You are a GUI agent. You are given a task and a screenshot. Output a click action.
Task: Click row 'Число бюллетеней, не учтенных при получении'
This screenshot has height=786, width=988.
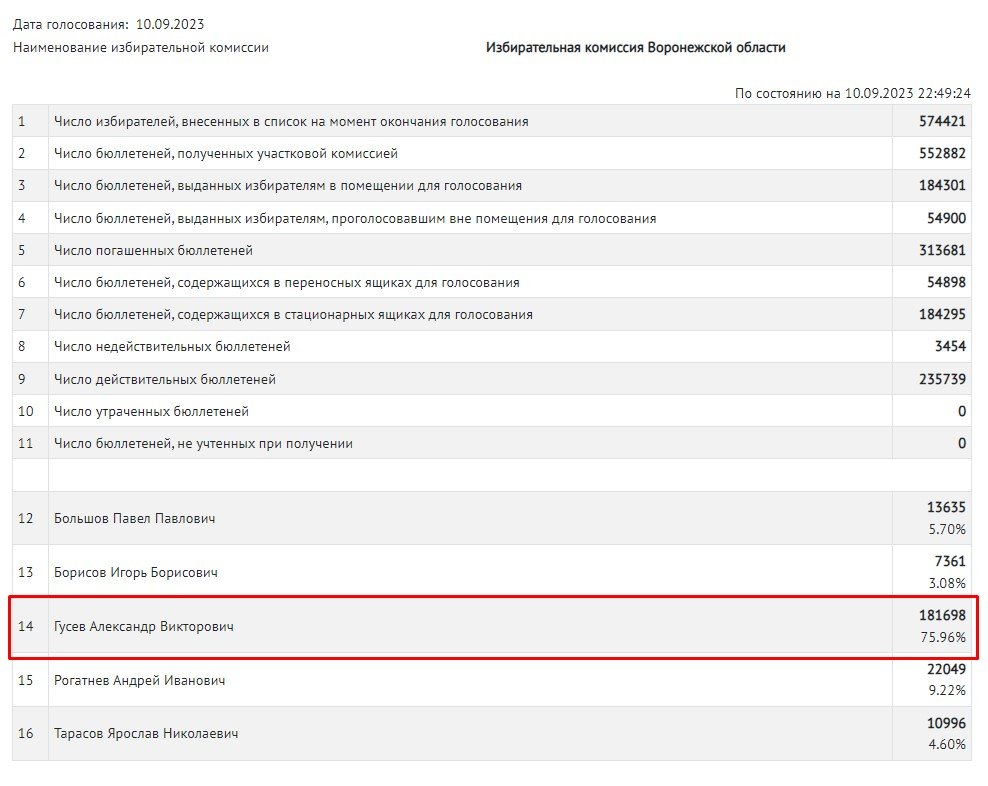pyautogui.click(x=491, y=443)
